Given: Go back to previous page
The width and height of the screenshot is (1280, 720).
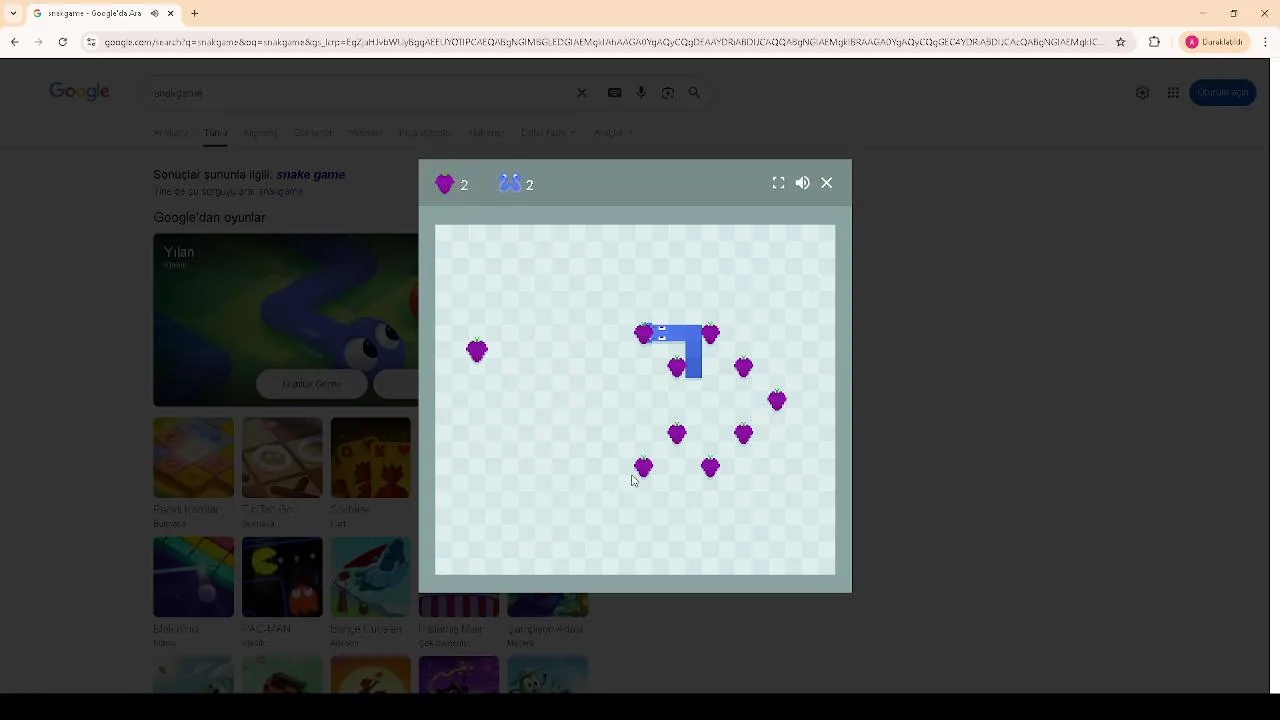Looking at the screenshot, I should click(14, 42).
